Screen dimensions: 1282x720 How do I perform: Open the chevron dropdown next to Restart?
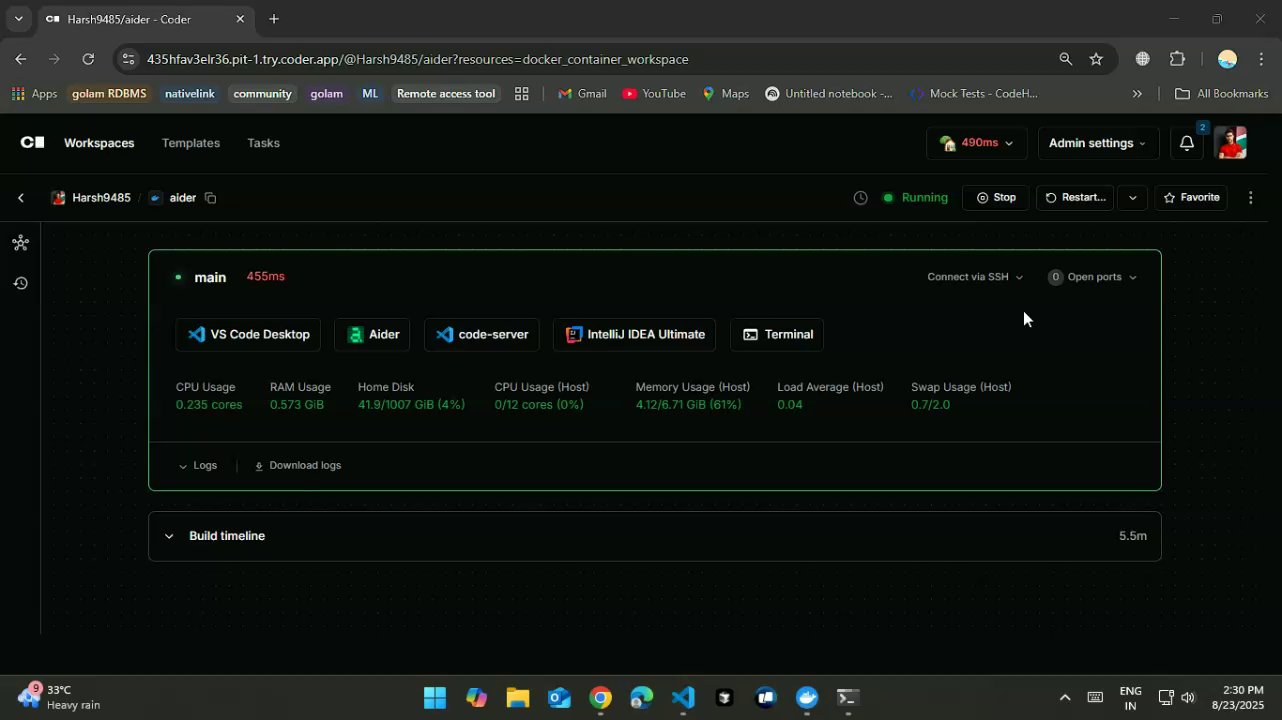pos(1132,198)
